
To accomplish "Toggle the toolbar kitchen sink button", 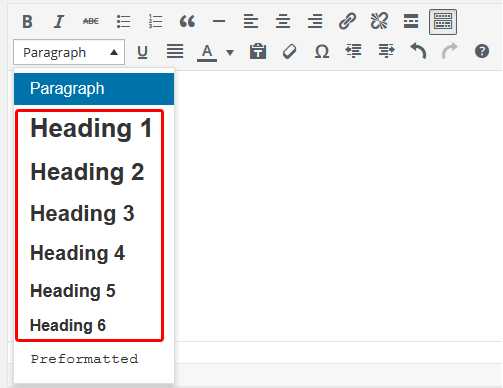I will pos(443,22).
